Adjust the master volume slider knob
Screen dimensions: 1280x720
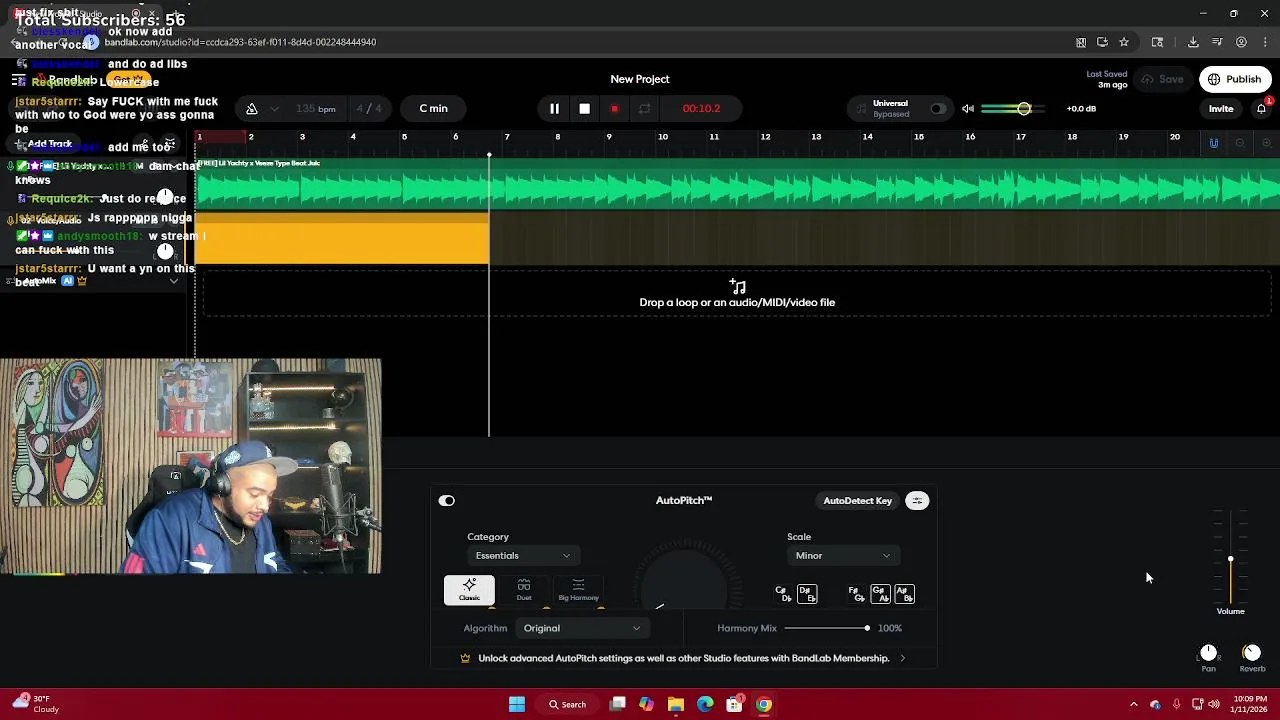[1024, 108]
